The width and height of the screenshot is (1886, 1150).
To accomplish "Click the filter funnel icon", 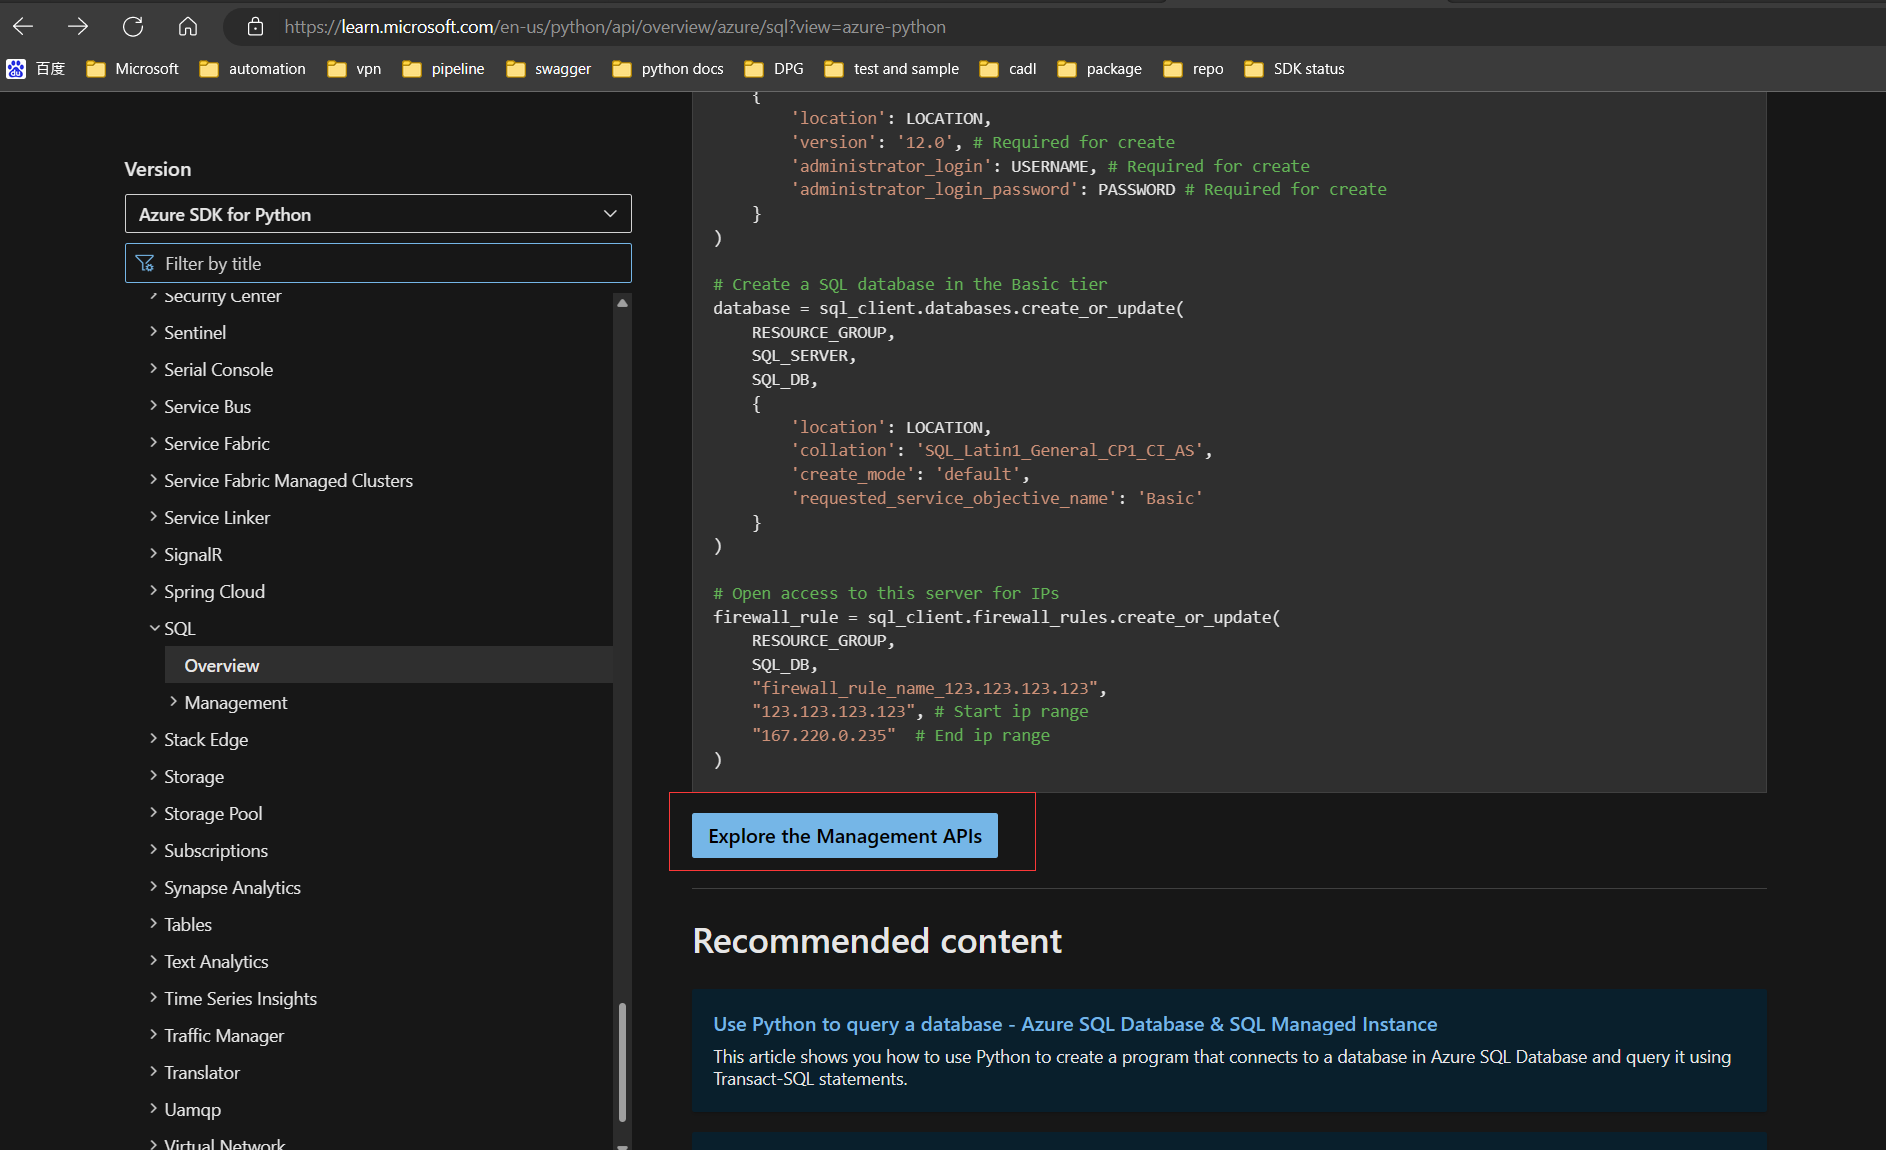I will coord(145,263).
